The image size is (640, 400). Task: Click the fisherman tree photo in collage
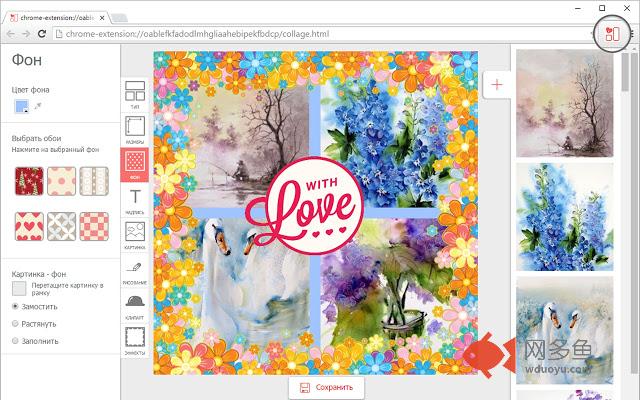tap(250, 145)
